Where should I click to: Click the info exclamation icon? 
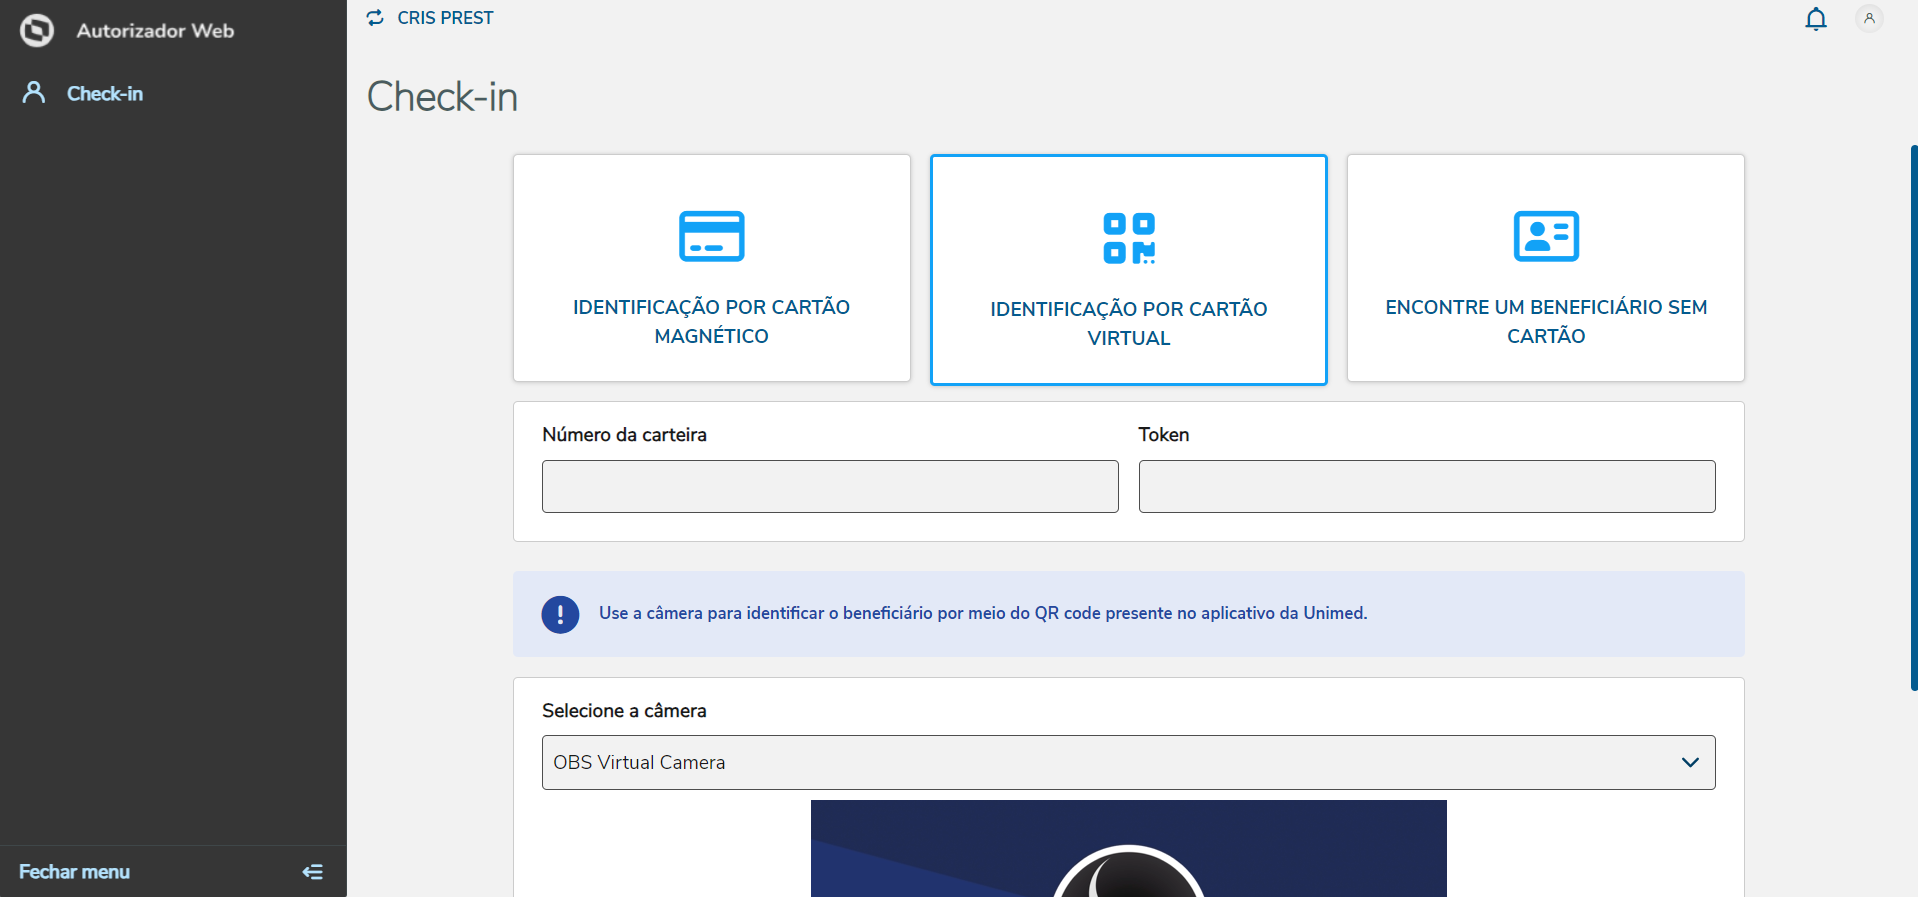click(560, 614)
